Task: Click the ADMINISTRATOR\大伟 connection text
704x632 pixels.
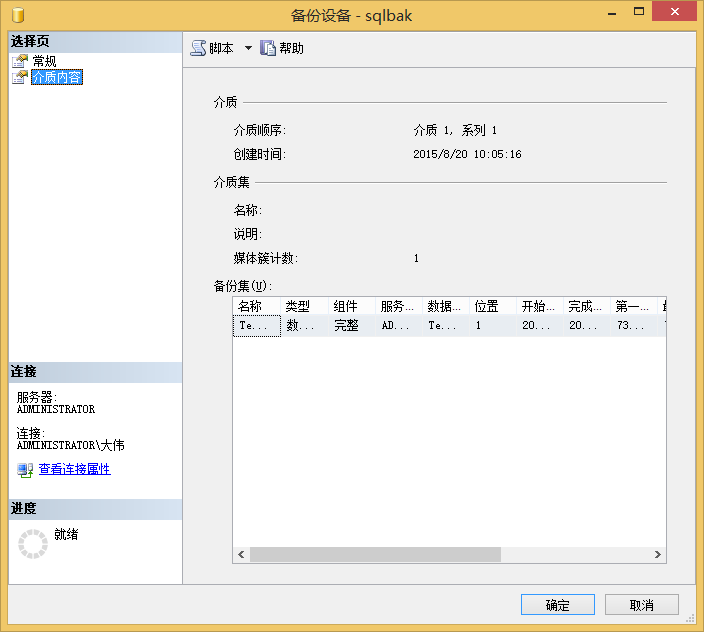Action: pyautogui.click(x=70, y=445)
